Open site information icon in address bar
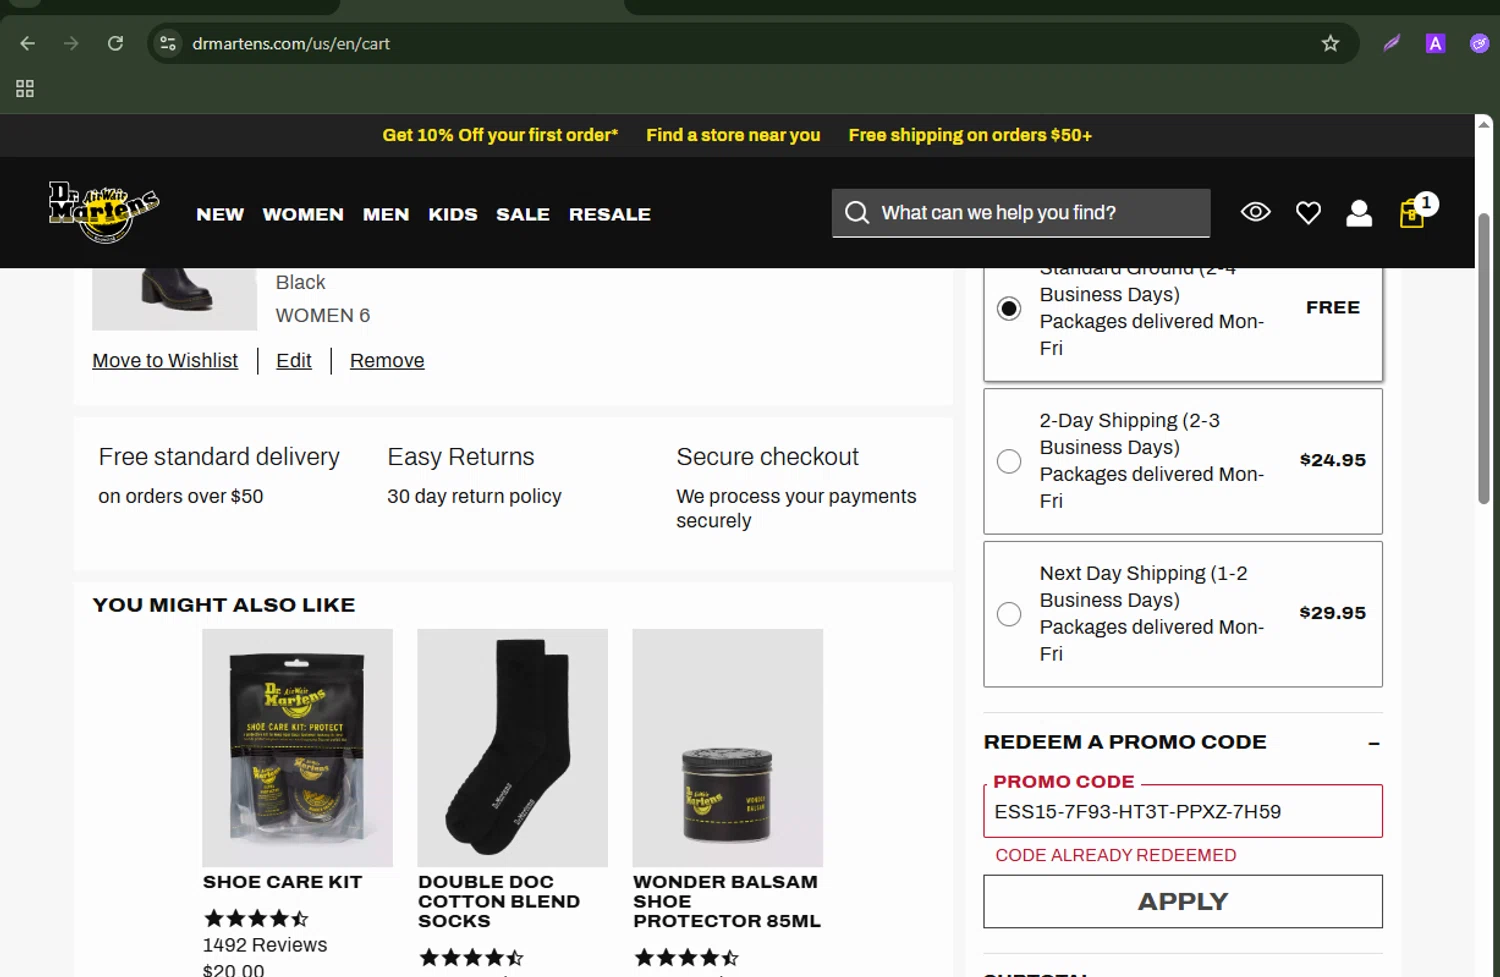 168,43
